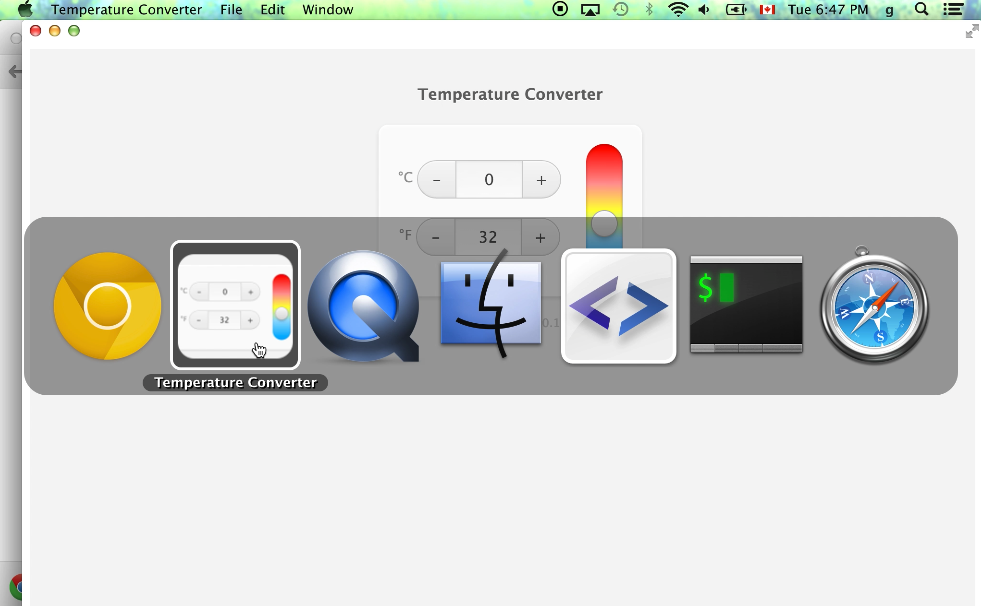The image size is (981, 606).
Task: Click the battery status icon
Action: coord(736,9)
